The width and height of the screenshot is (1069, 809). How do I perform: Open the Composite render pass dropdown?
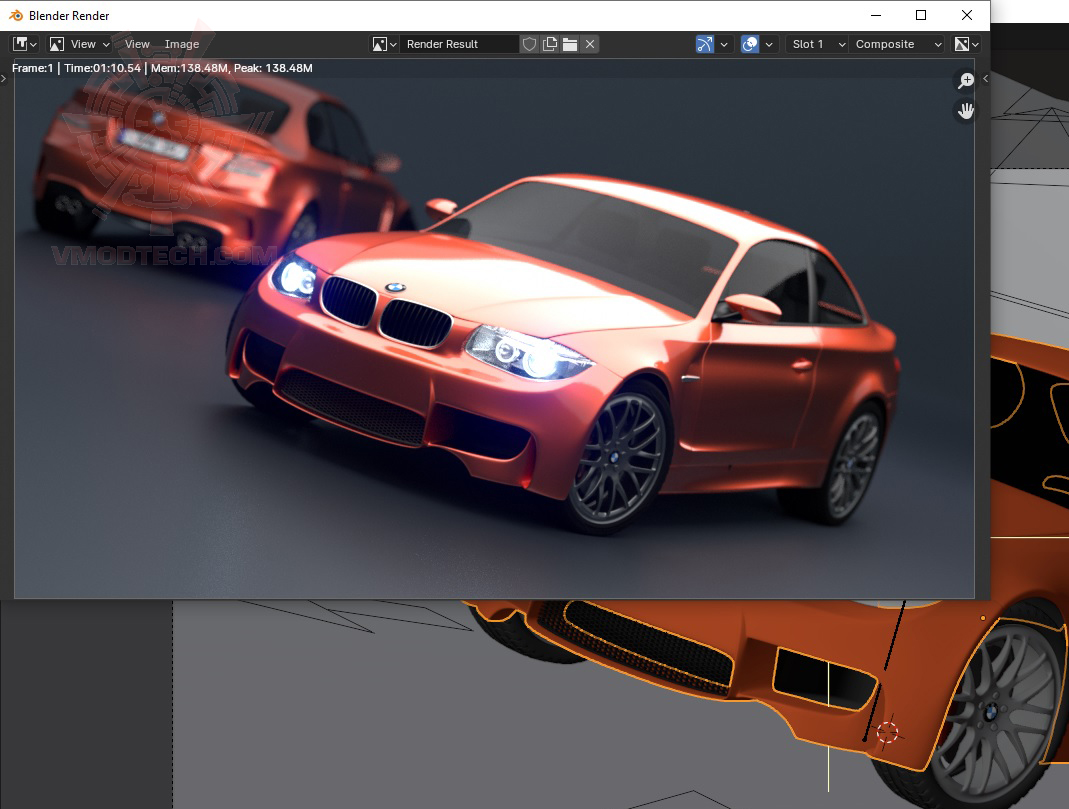point(897,44)
